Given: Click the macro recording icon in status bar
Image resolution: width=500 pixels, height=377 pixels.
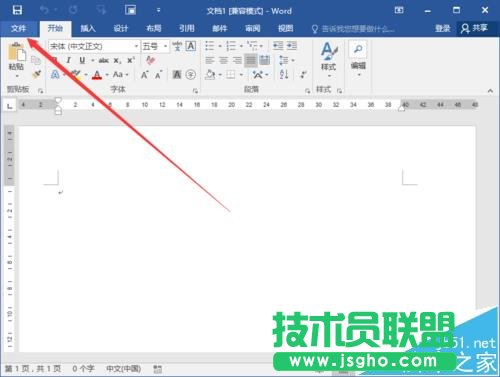Looking at the screenshot, I should (158, 369).
